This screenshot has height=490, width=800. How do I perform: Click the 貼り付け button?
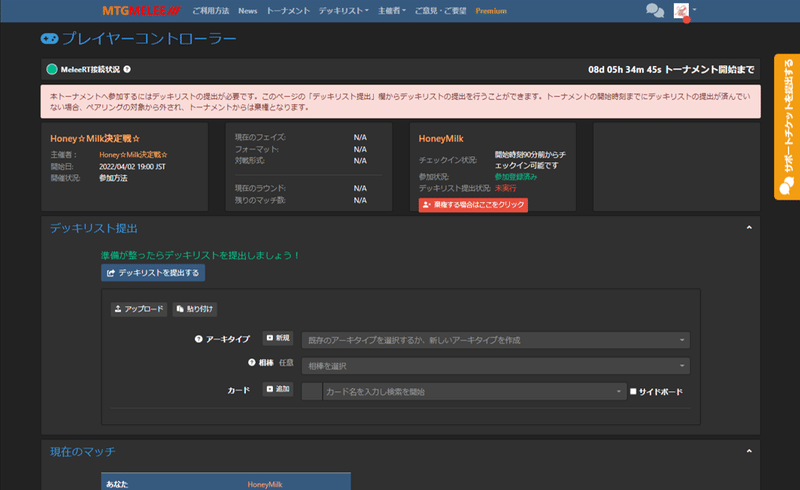194,309
